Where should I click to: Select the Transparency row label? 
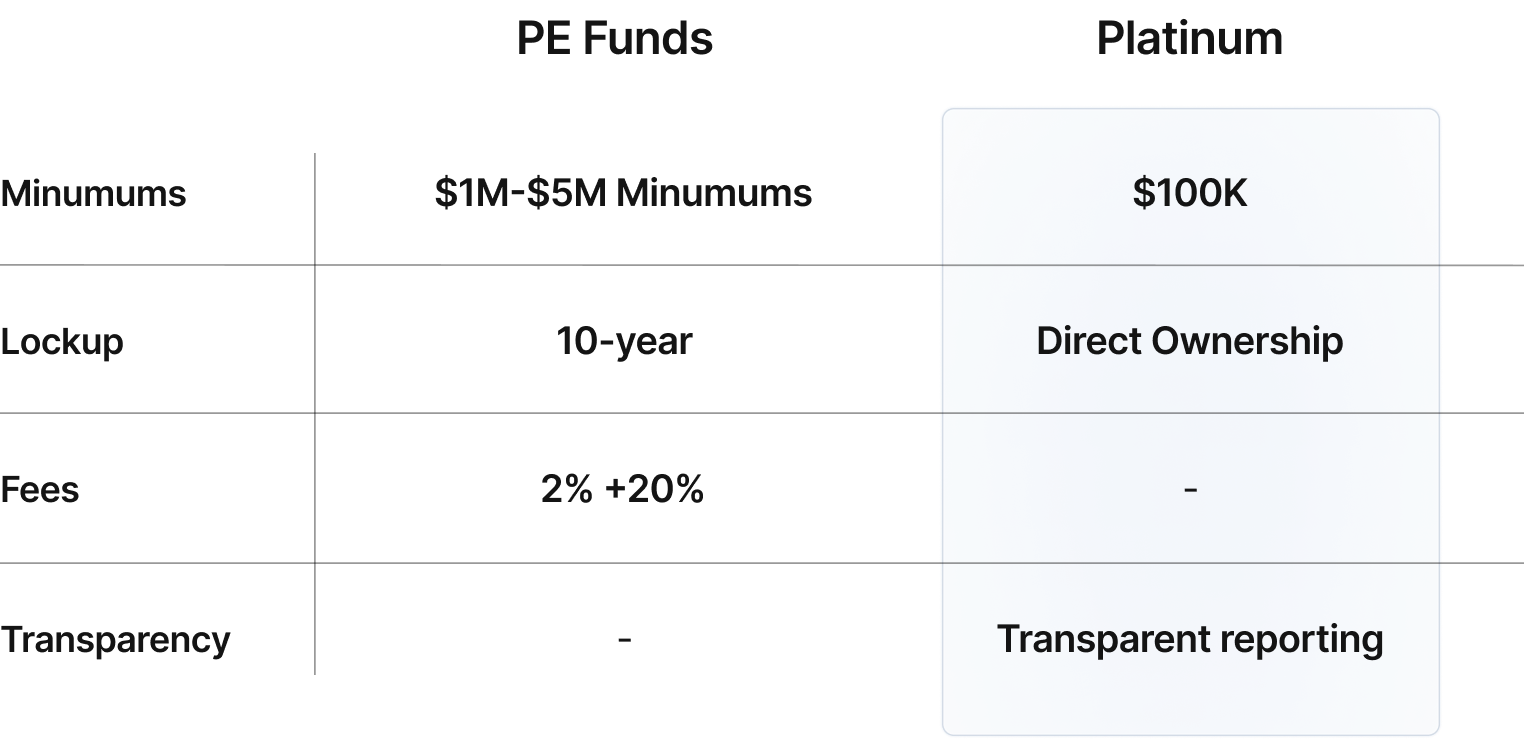pyautogui.click(x=115, y=640)
